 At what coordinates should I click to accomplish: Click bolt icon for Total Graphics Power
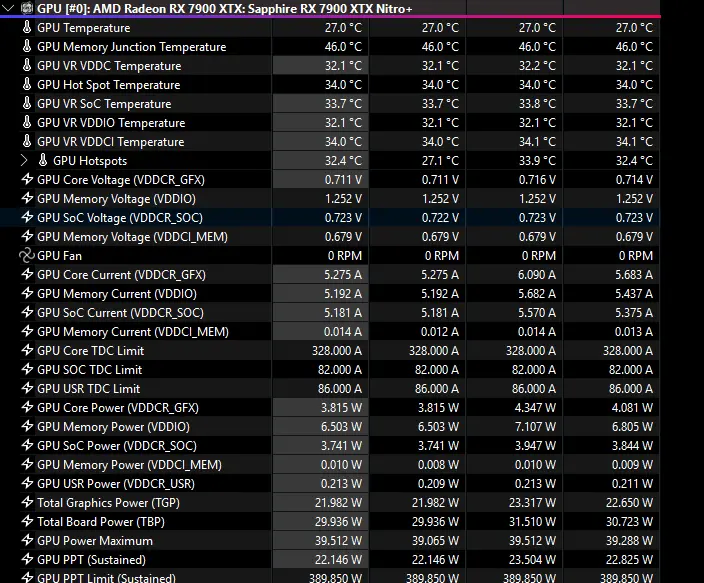coord(27,502)
